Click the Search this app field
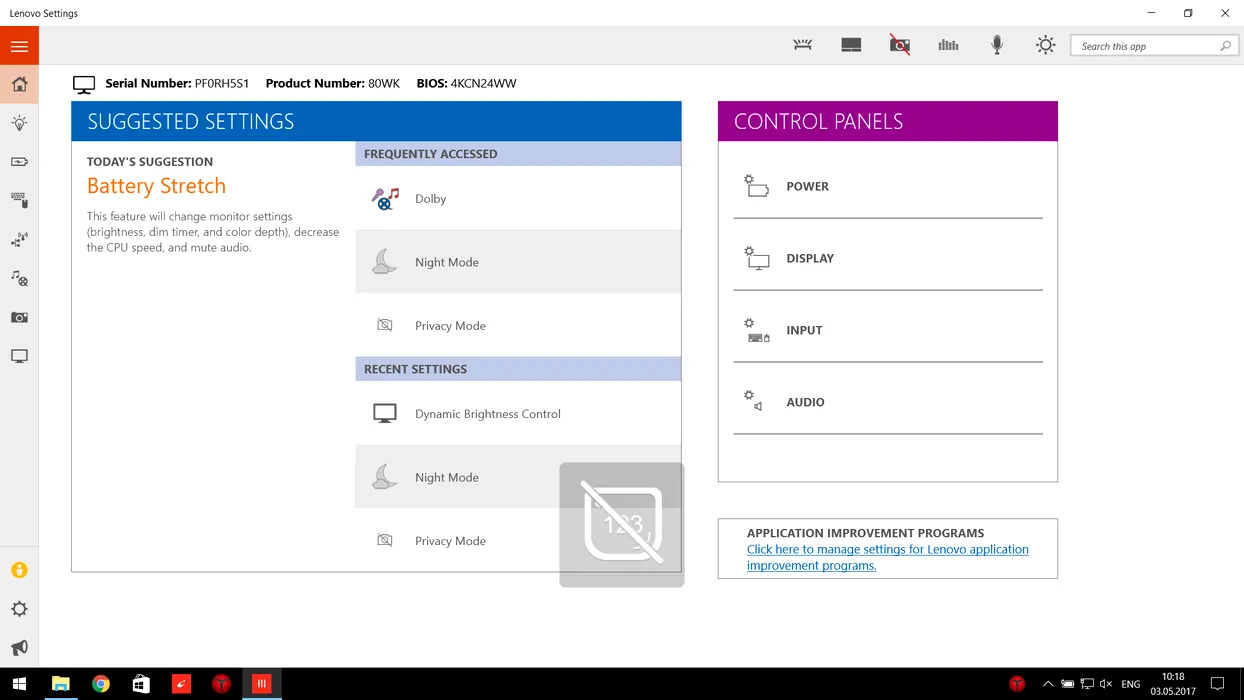 coord(1145,46)
